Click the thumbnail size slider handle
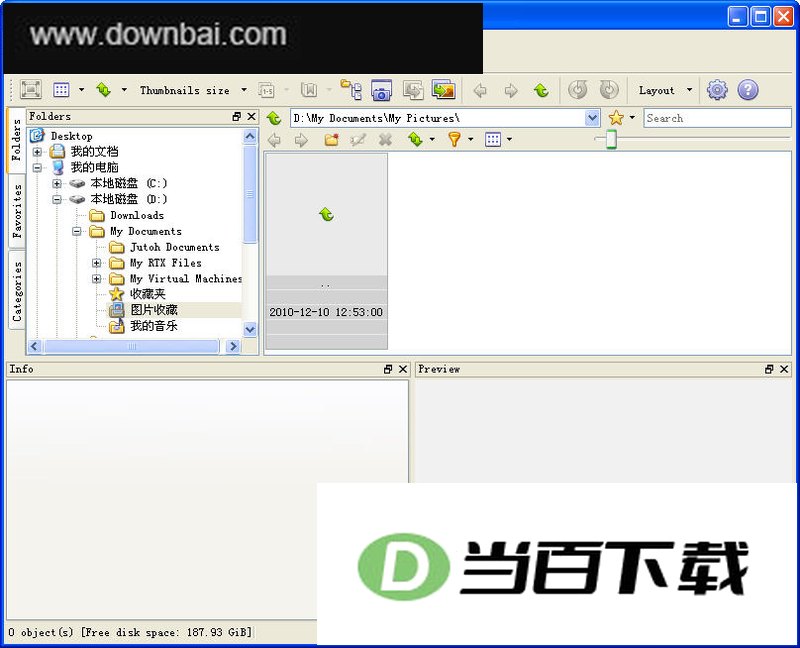This screenshot has width=800, height=648. (x=611, y=139)
